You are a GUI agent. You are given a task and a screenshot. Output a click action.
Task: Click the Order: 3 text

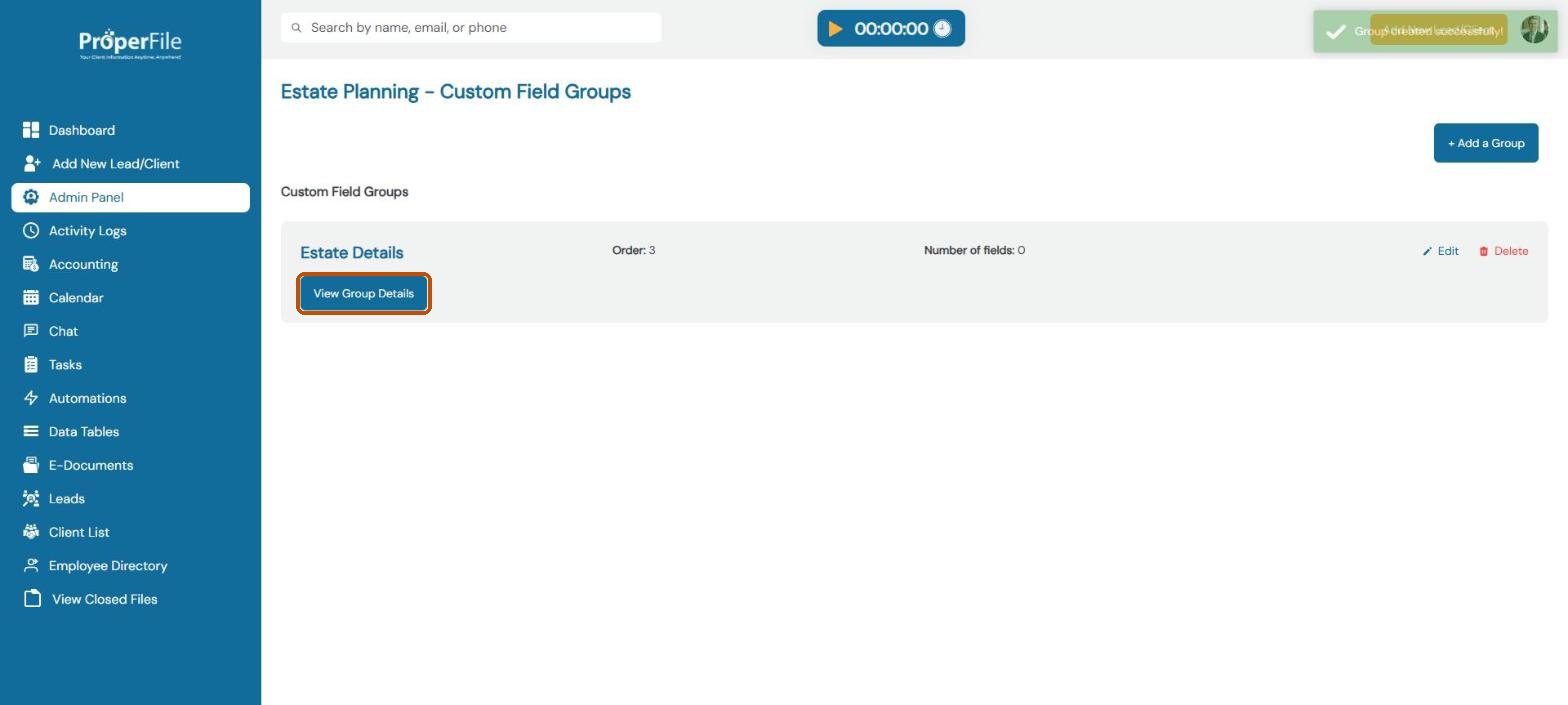(634, 250)
